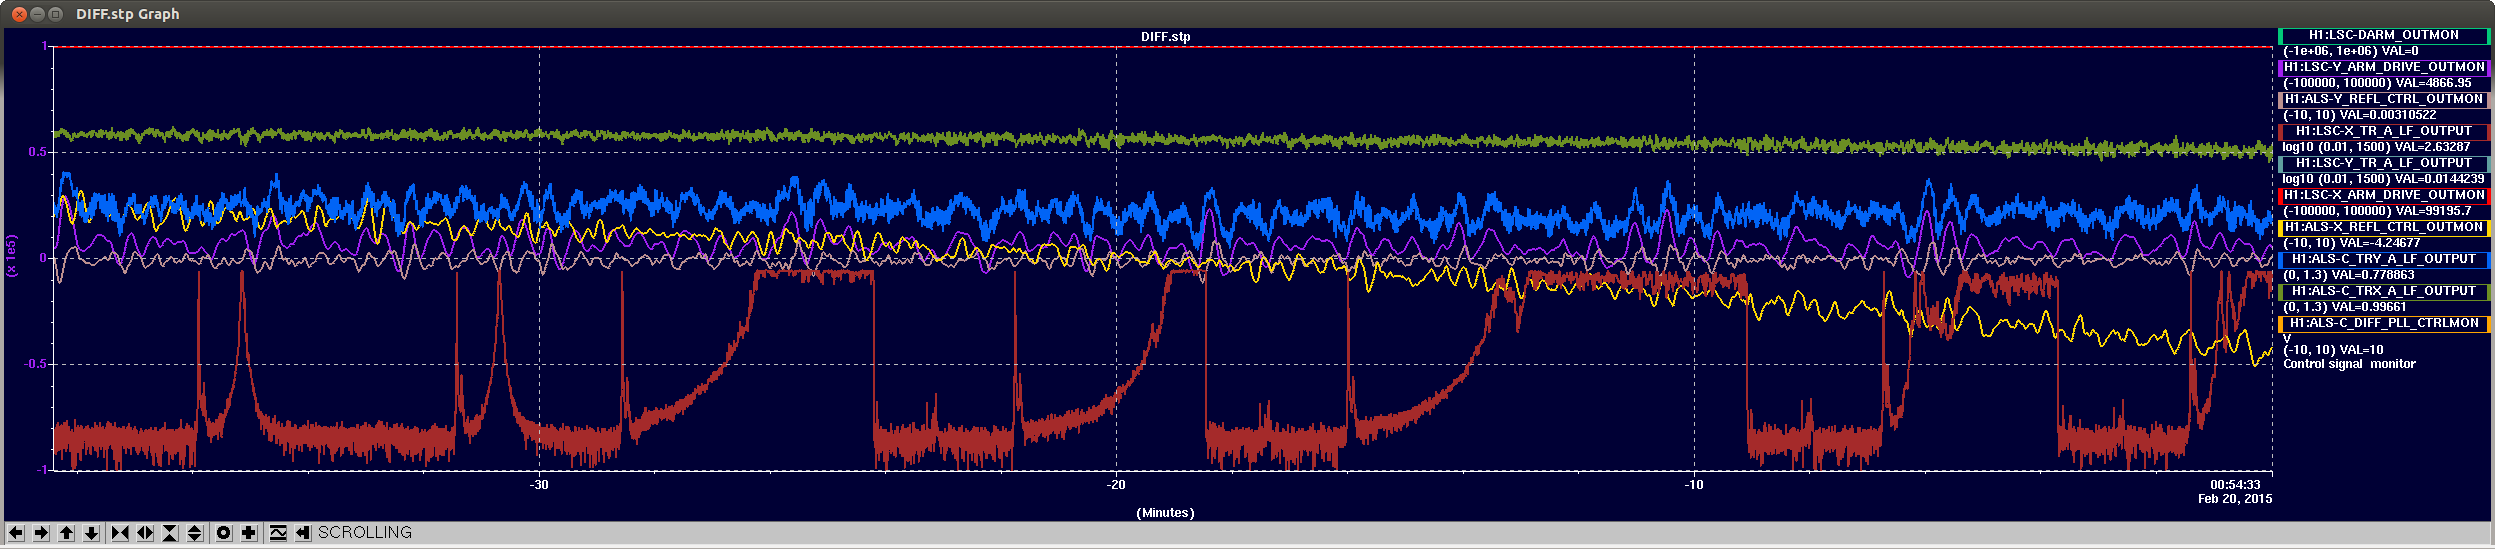Click the SCROLLING status label
Image resolution: width=2495 pixels, height=549 pixels.
365,533
